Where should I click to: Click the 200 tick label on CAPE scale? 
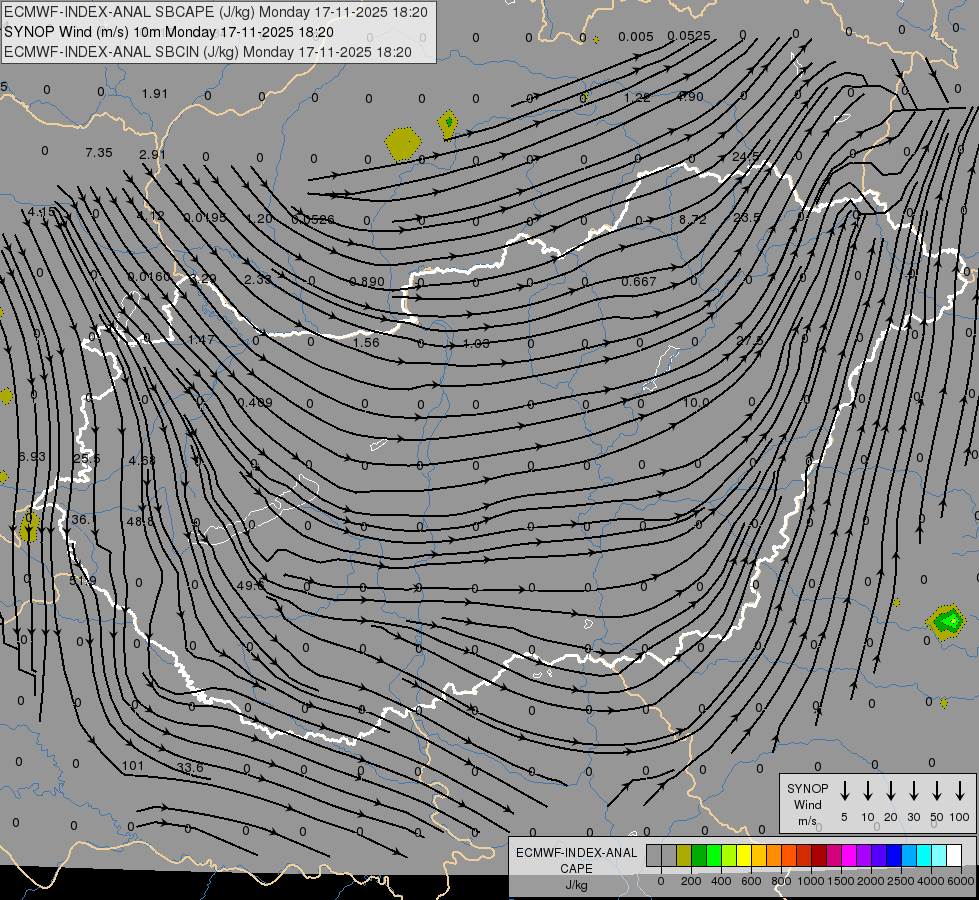point(691,881)
